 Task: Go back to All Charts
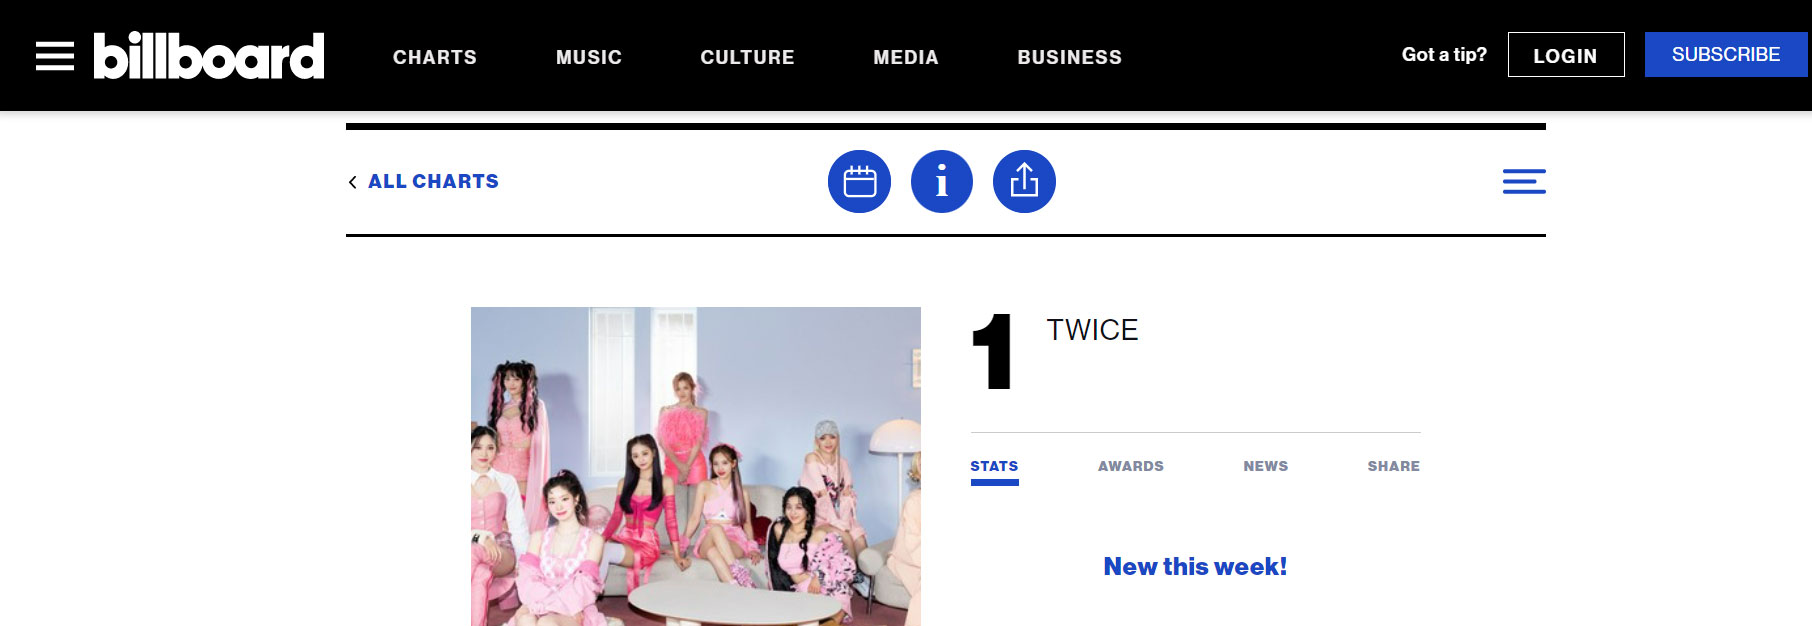pyautogui.click(x=433, y=181)
